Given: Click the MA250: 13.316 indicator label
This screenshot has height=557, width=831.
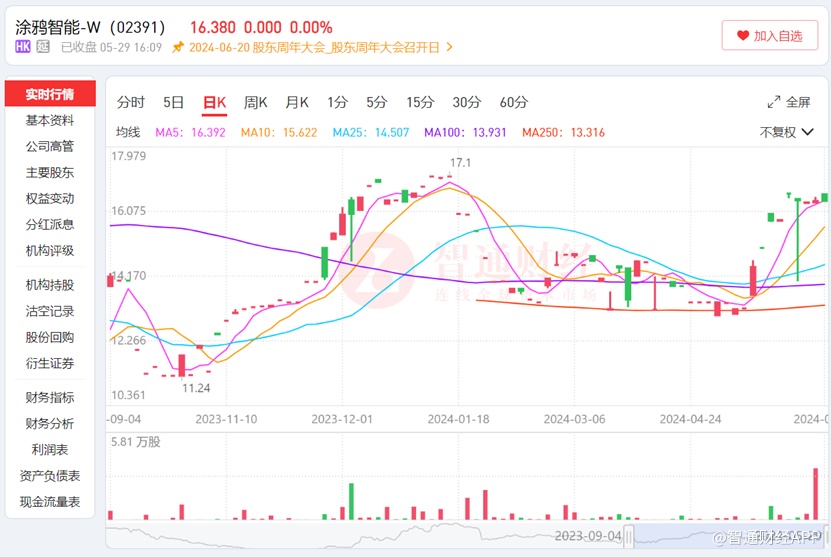Looking at the screenshot, I should (x=563, y=132).
